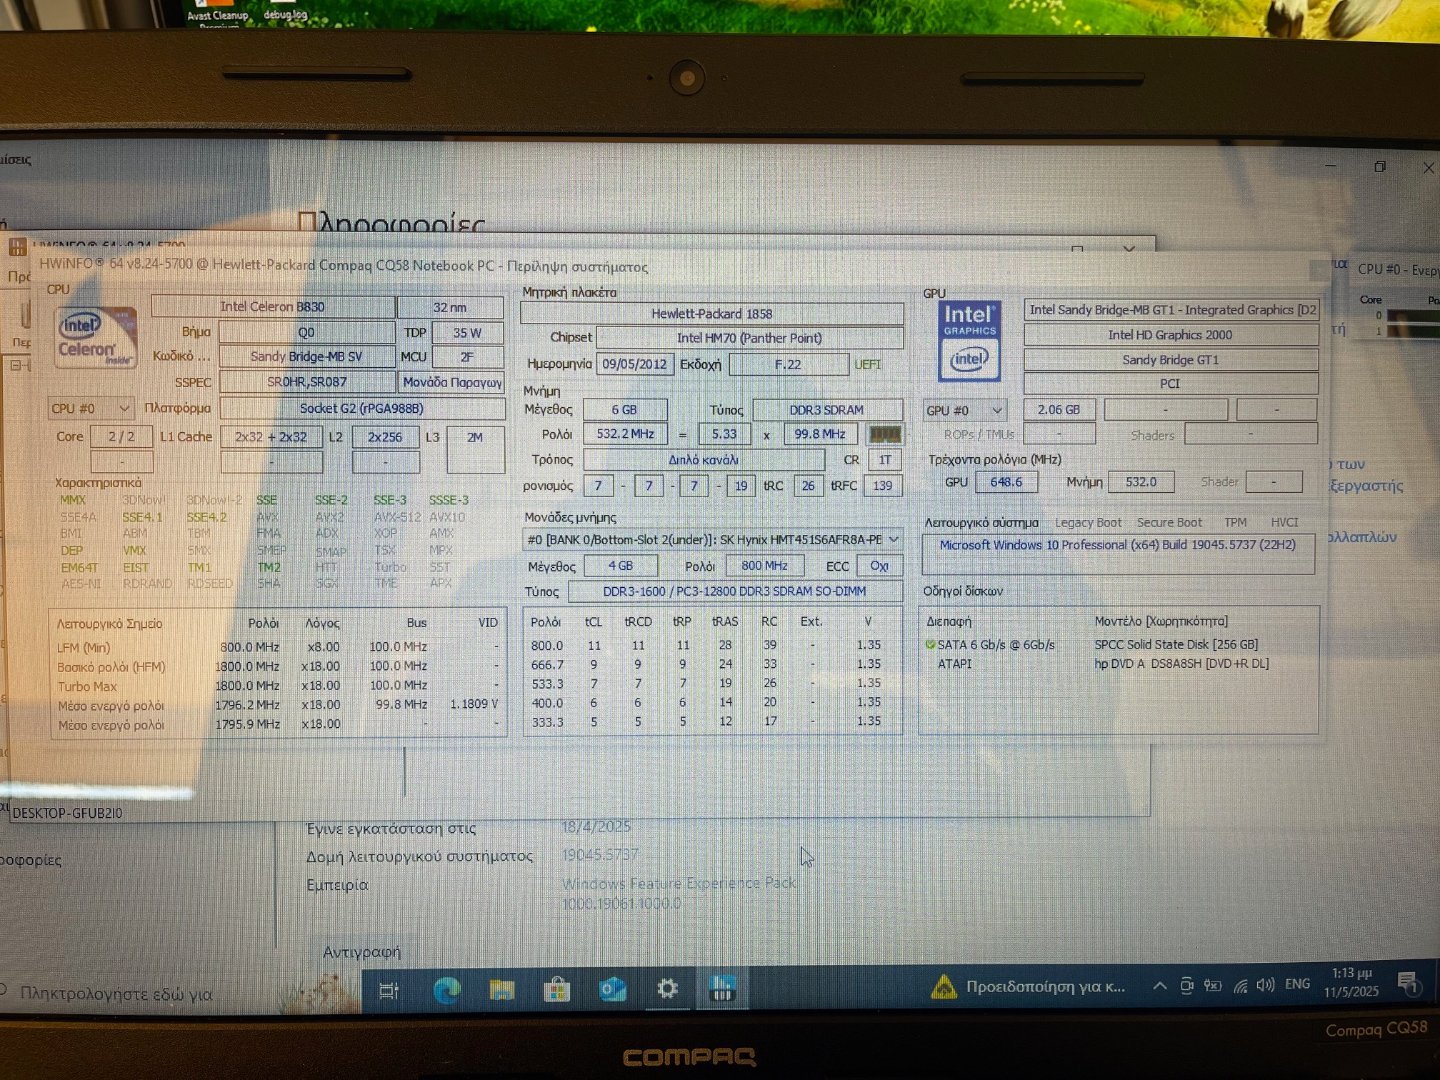The height and width of the screenshot is (1080, 1440).
Task: Click the SR0HR,SR087 SSPEC field
Action: pos(307,382)
